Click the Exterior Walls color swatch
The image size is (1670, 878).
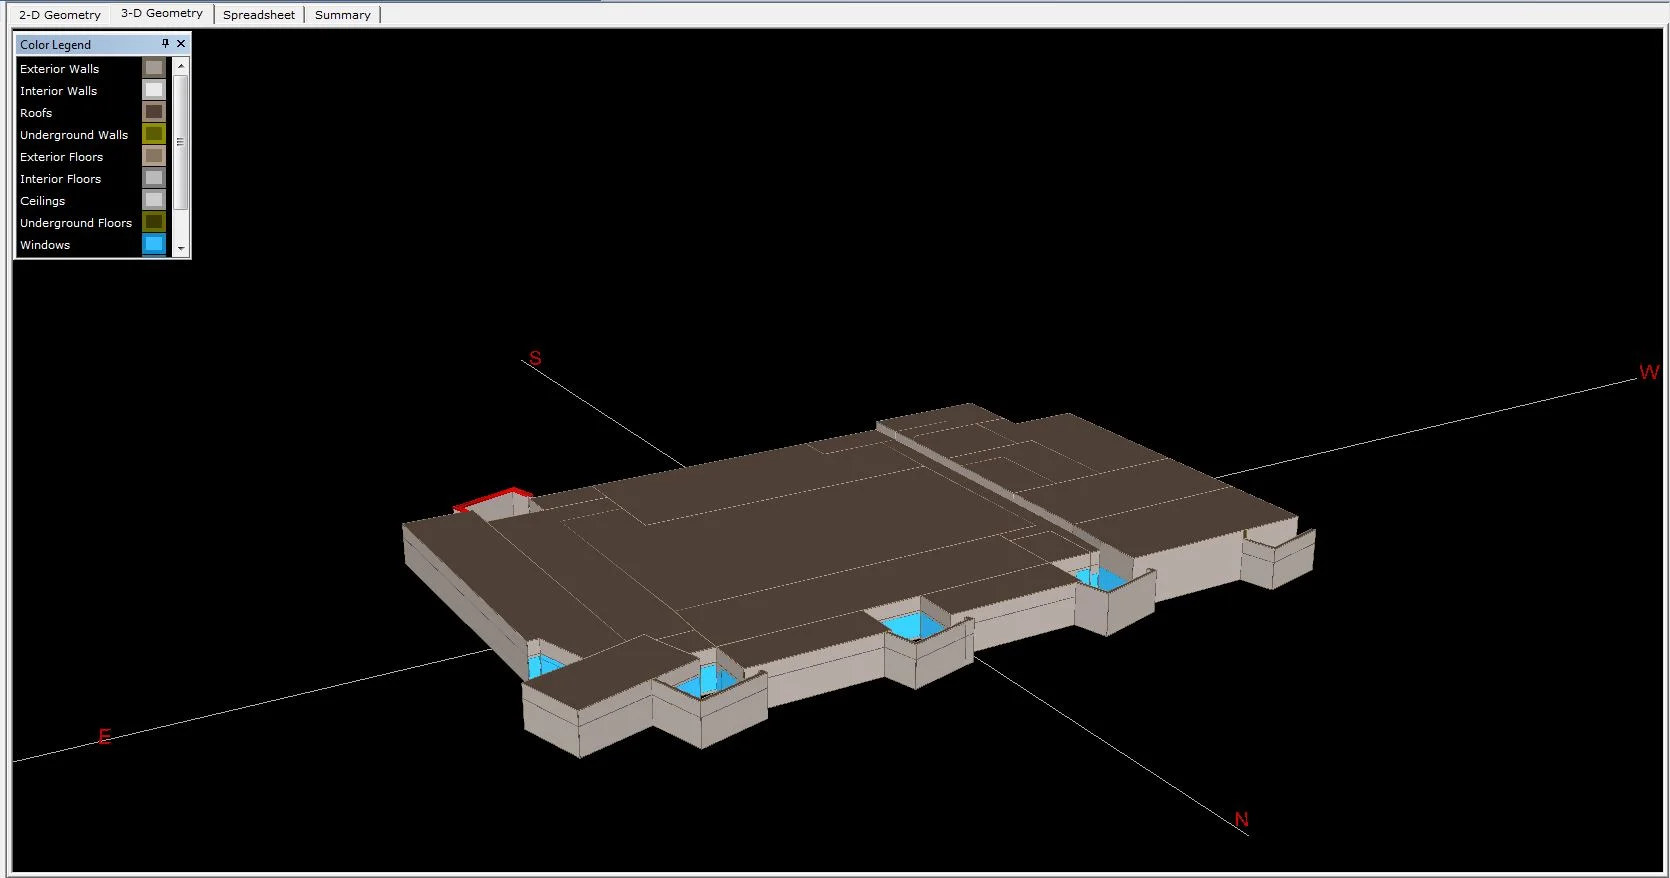[x=154, y=68]
